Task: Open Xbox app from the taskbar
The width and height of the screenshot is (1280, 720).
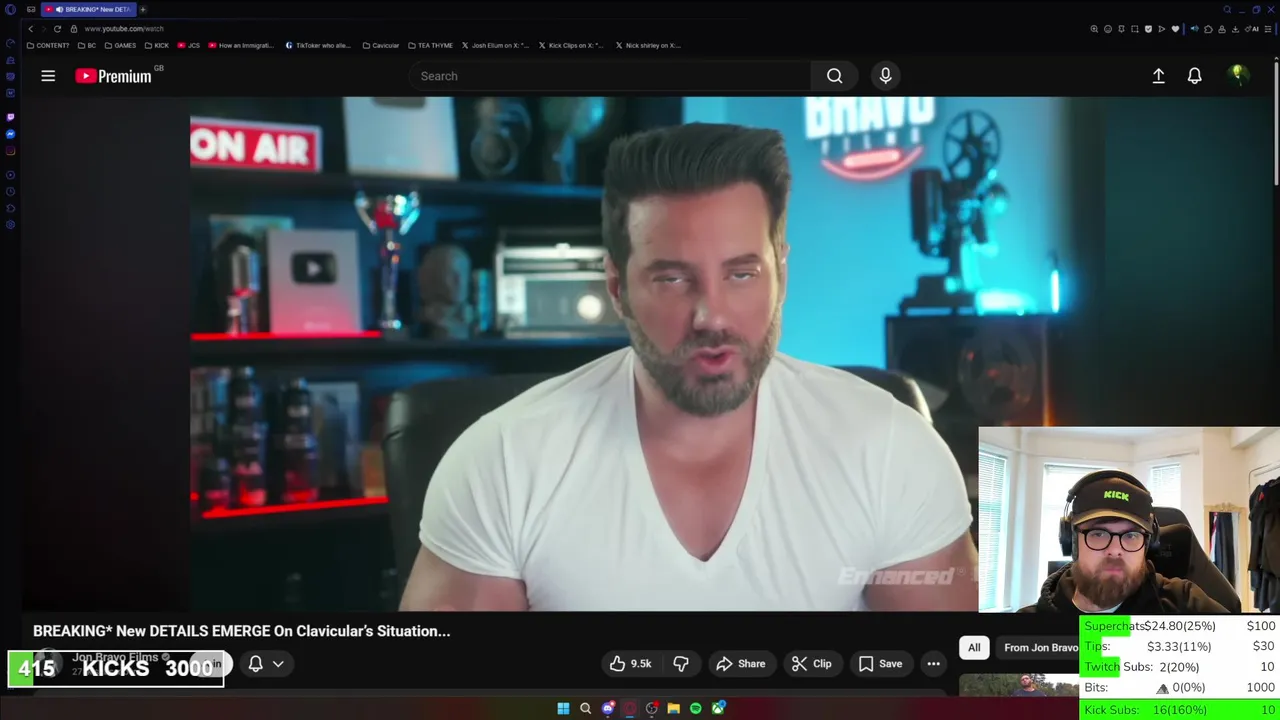Action: (718, 709)
